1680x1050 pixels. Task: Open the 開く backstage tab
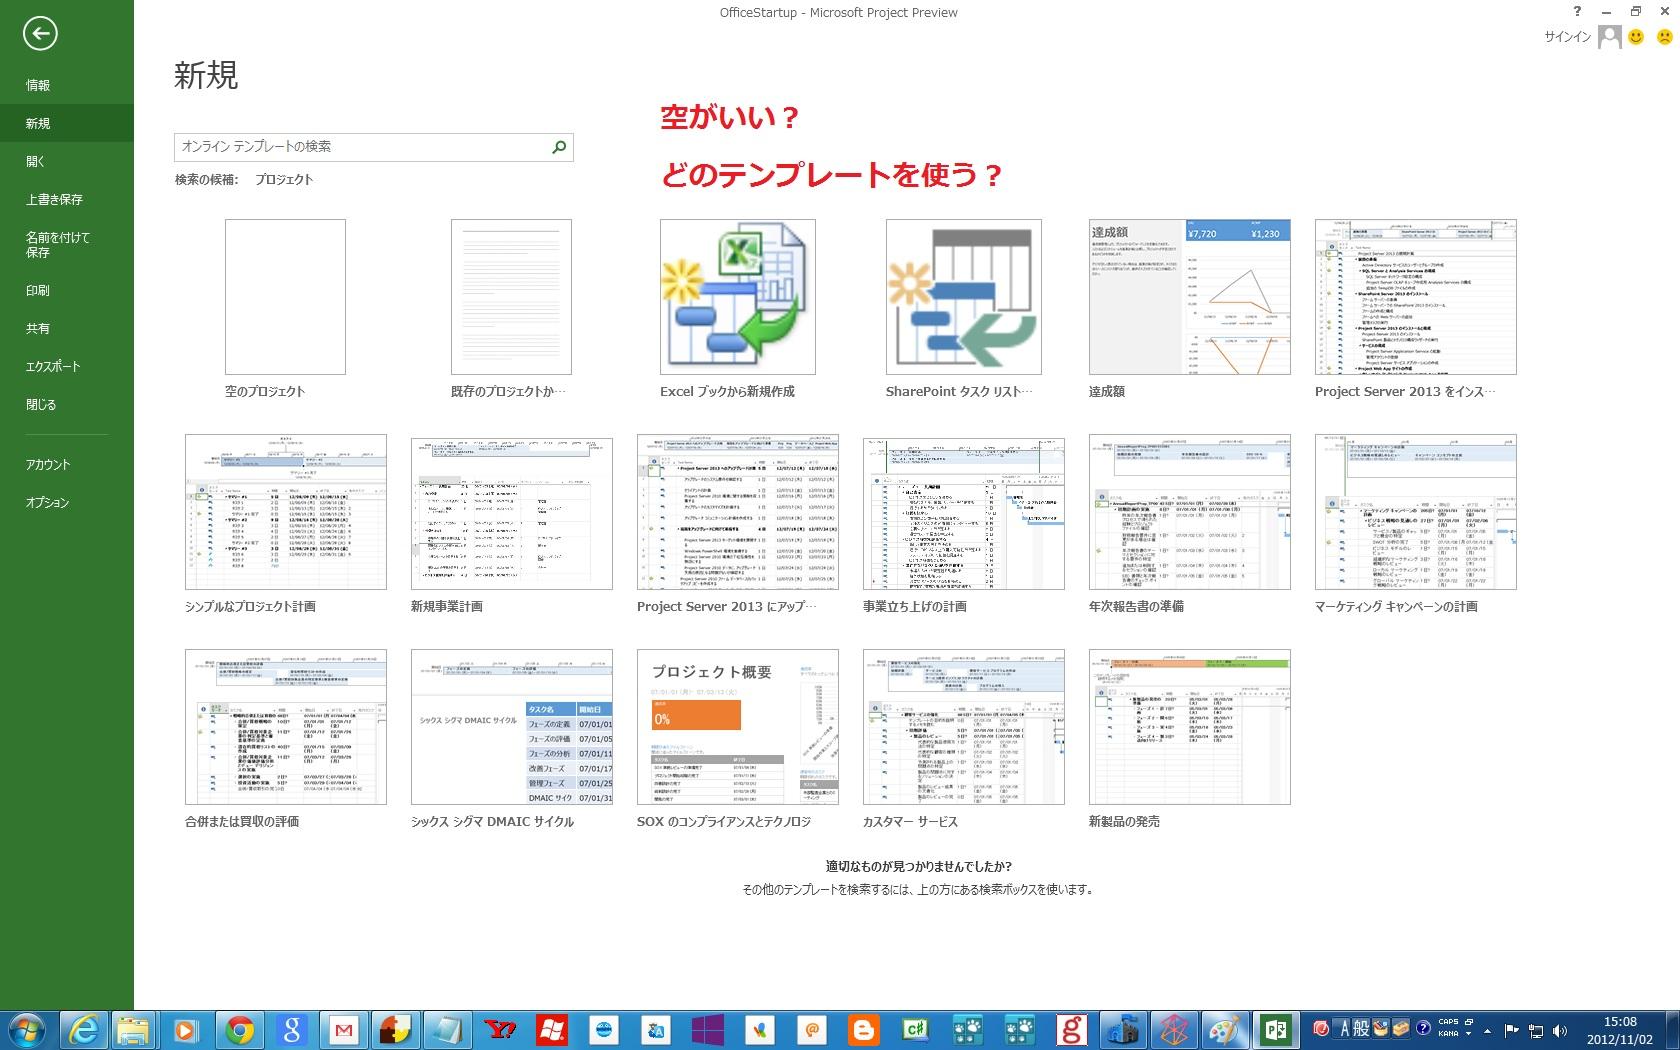click(67, 161)
